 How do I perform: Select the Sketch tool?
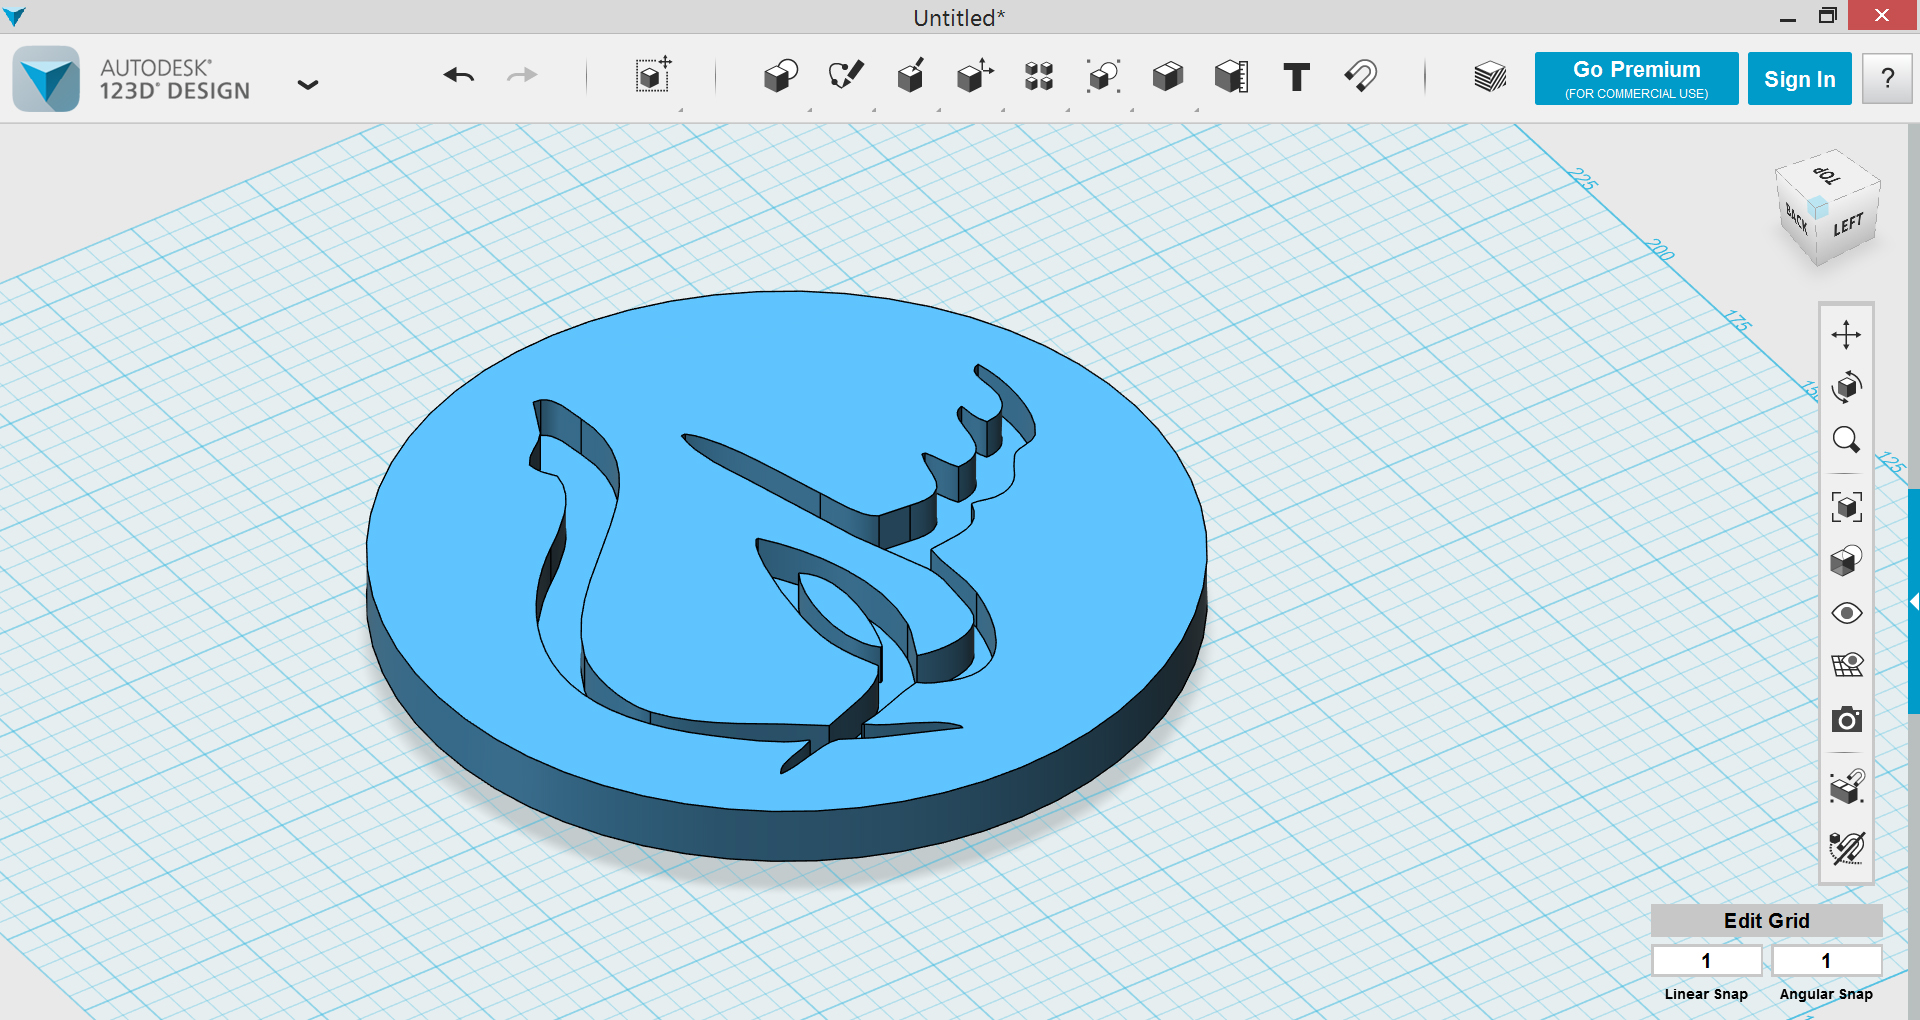(x=846, y=76)
